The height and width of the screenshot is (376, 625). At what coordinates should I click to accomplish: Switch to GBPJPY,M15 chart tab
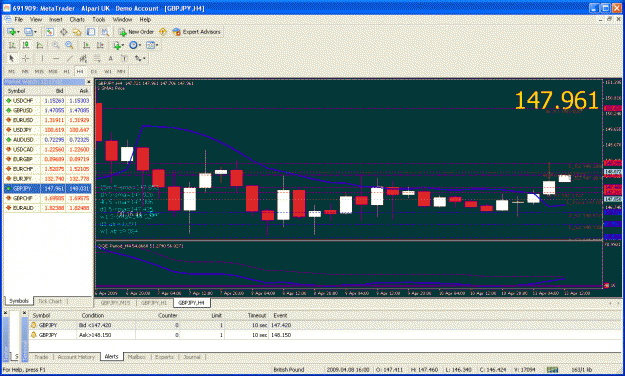click(x=116, y=303)
